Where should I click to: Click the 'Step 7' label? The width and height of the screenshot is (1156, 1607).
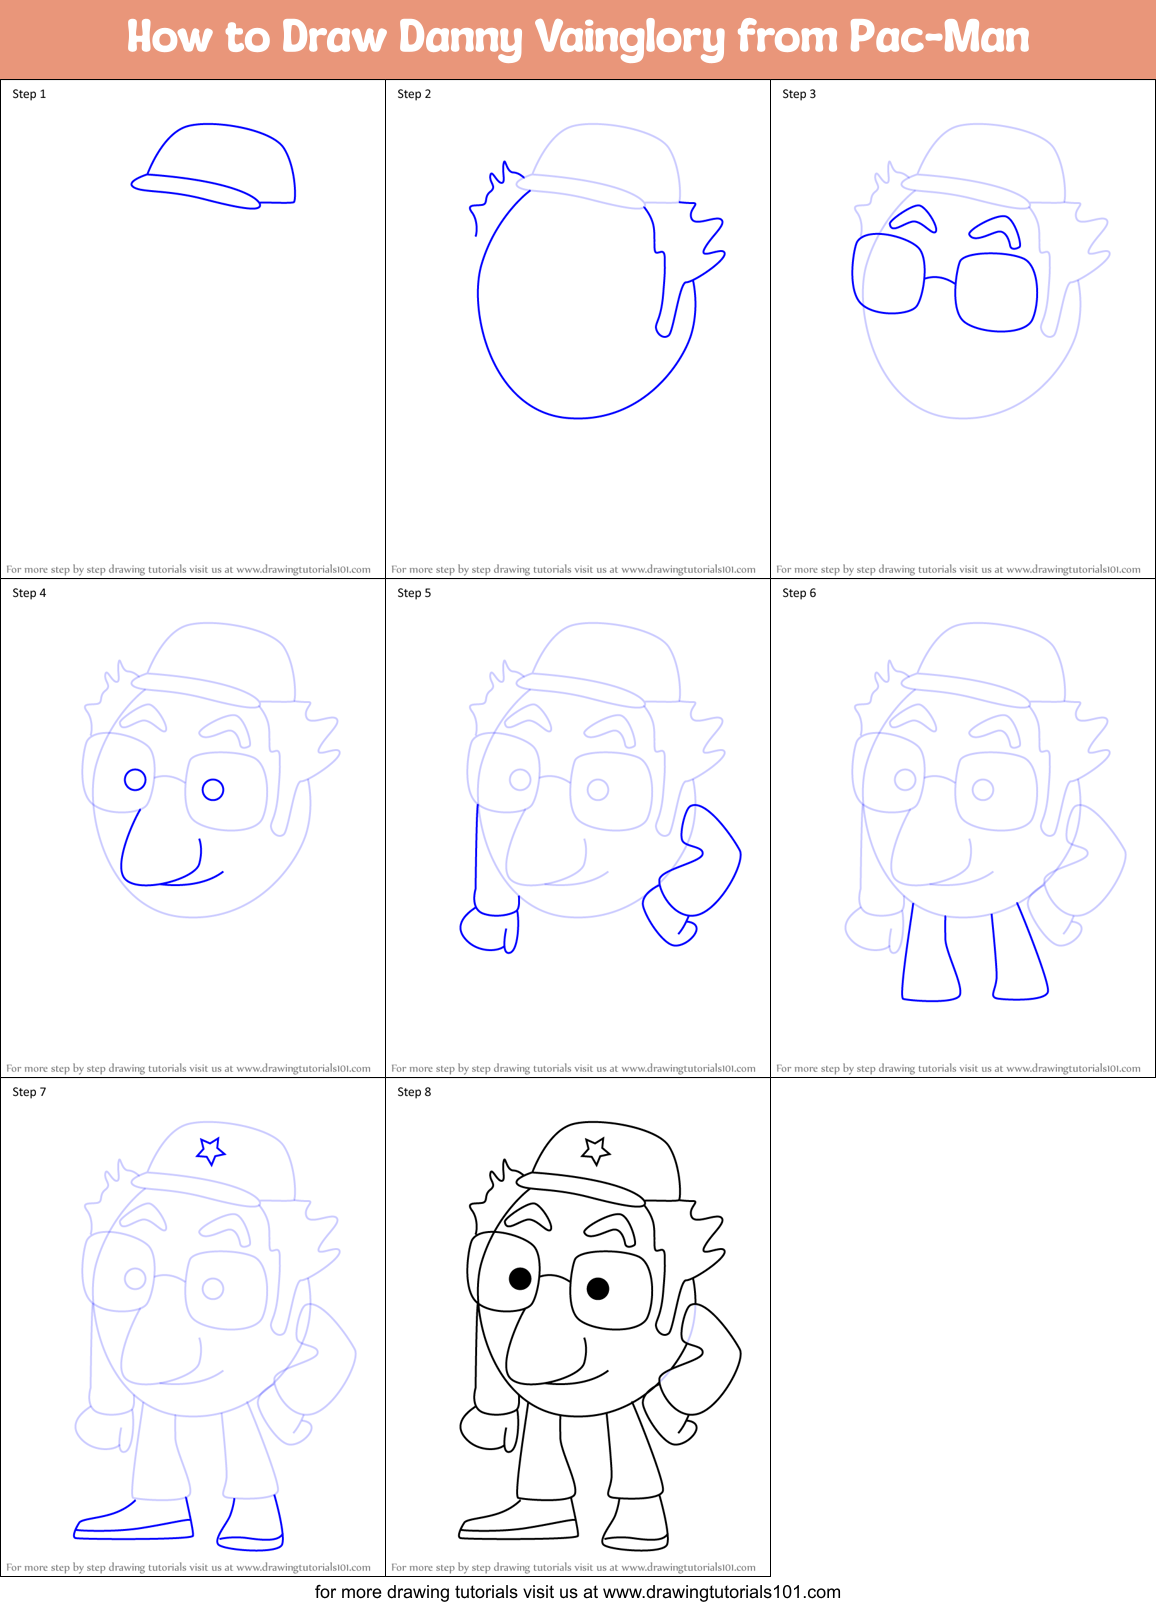click(x=29, y=1092)
